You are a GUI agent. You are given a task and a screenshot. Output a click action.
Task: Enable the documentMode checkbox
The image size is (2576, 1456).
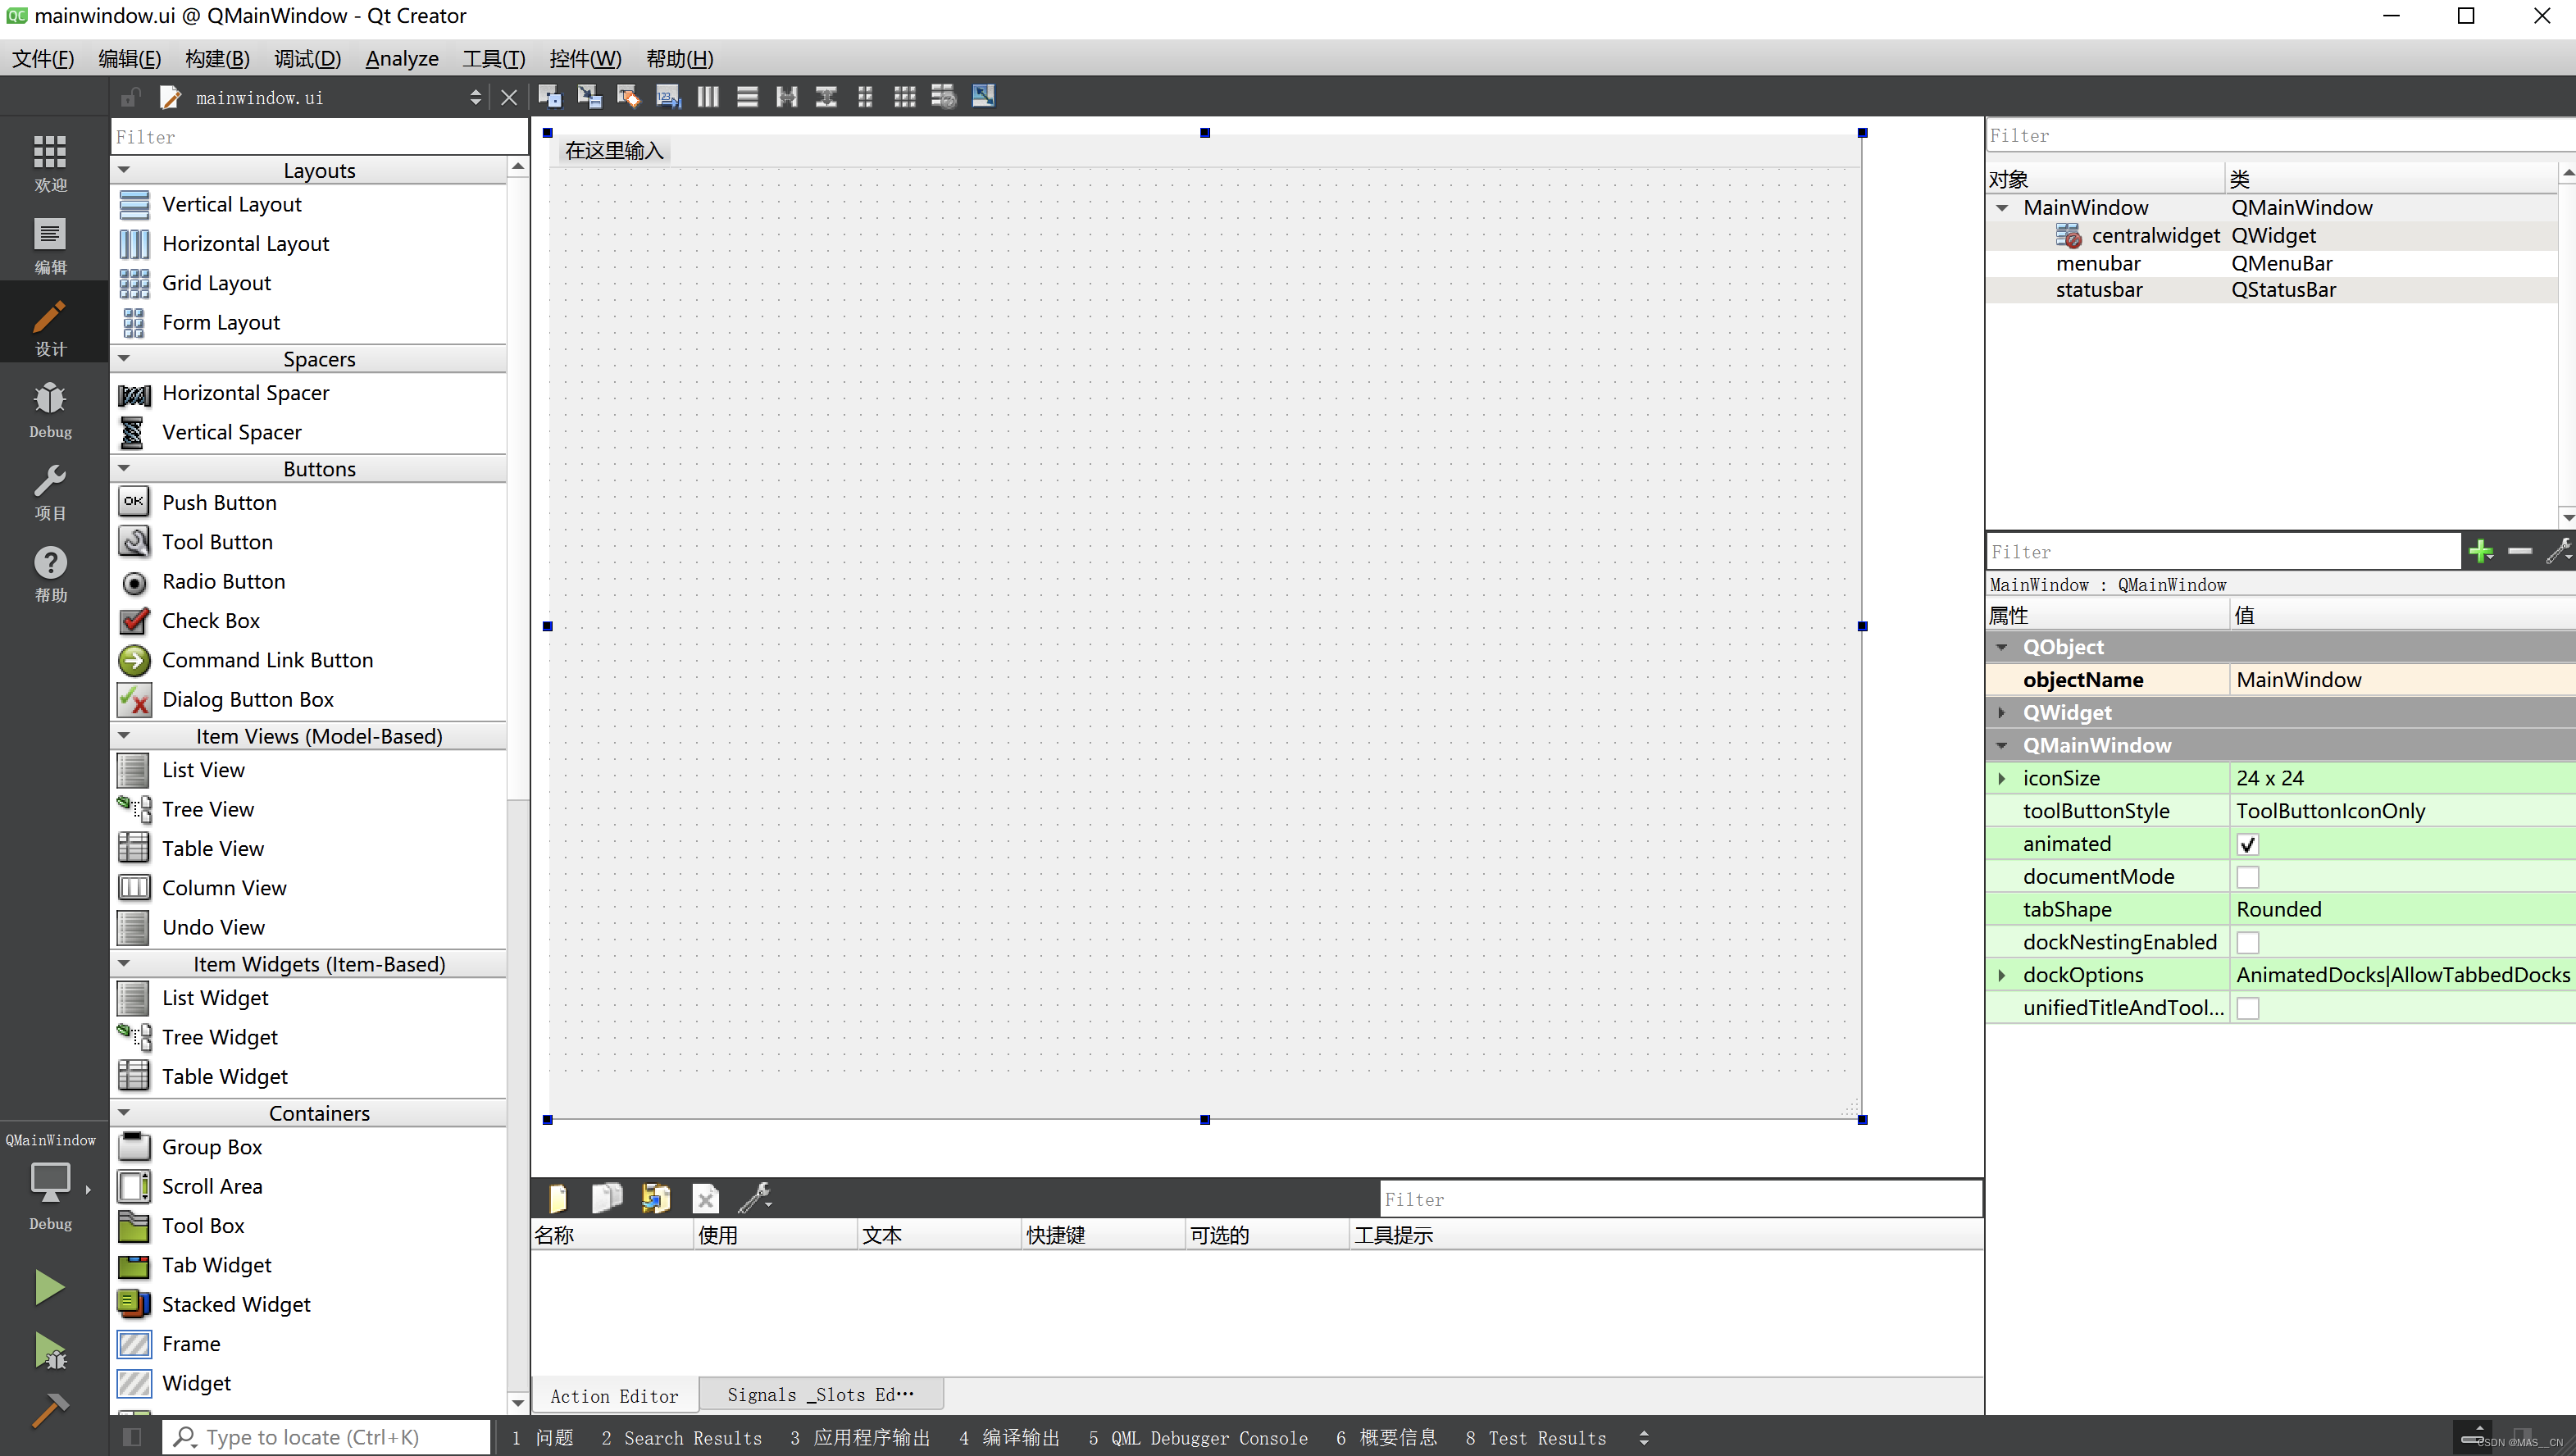coord(2247,877)
